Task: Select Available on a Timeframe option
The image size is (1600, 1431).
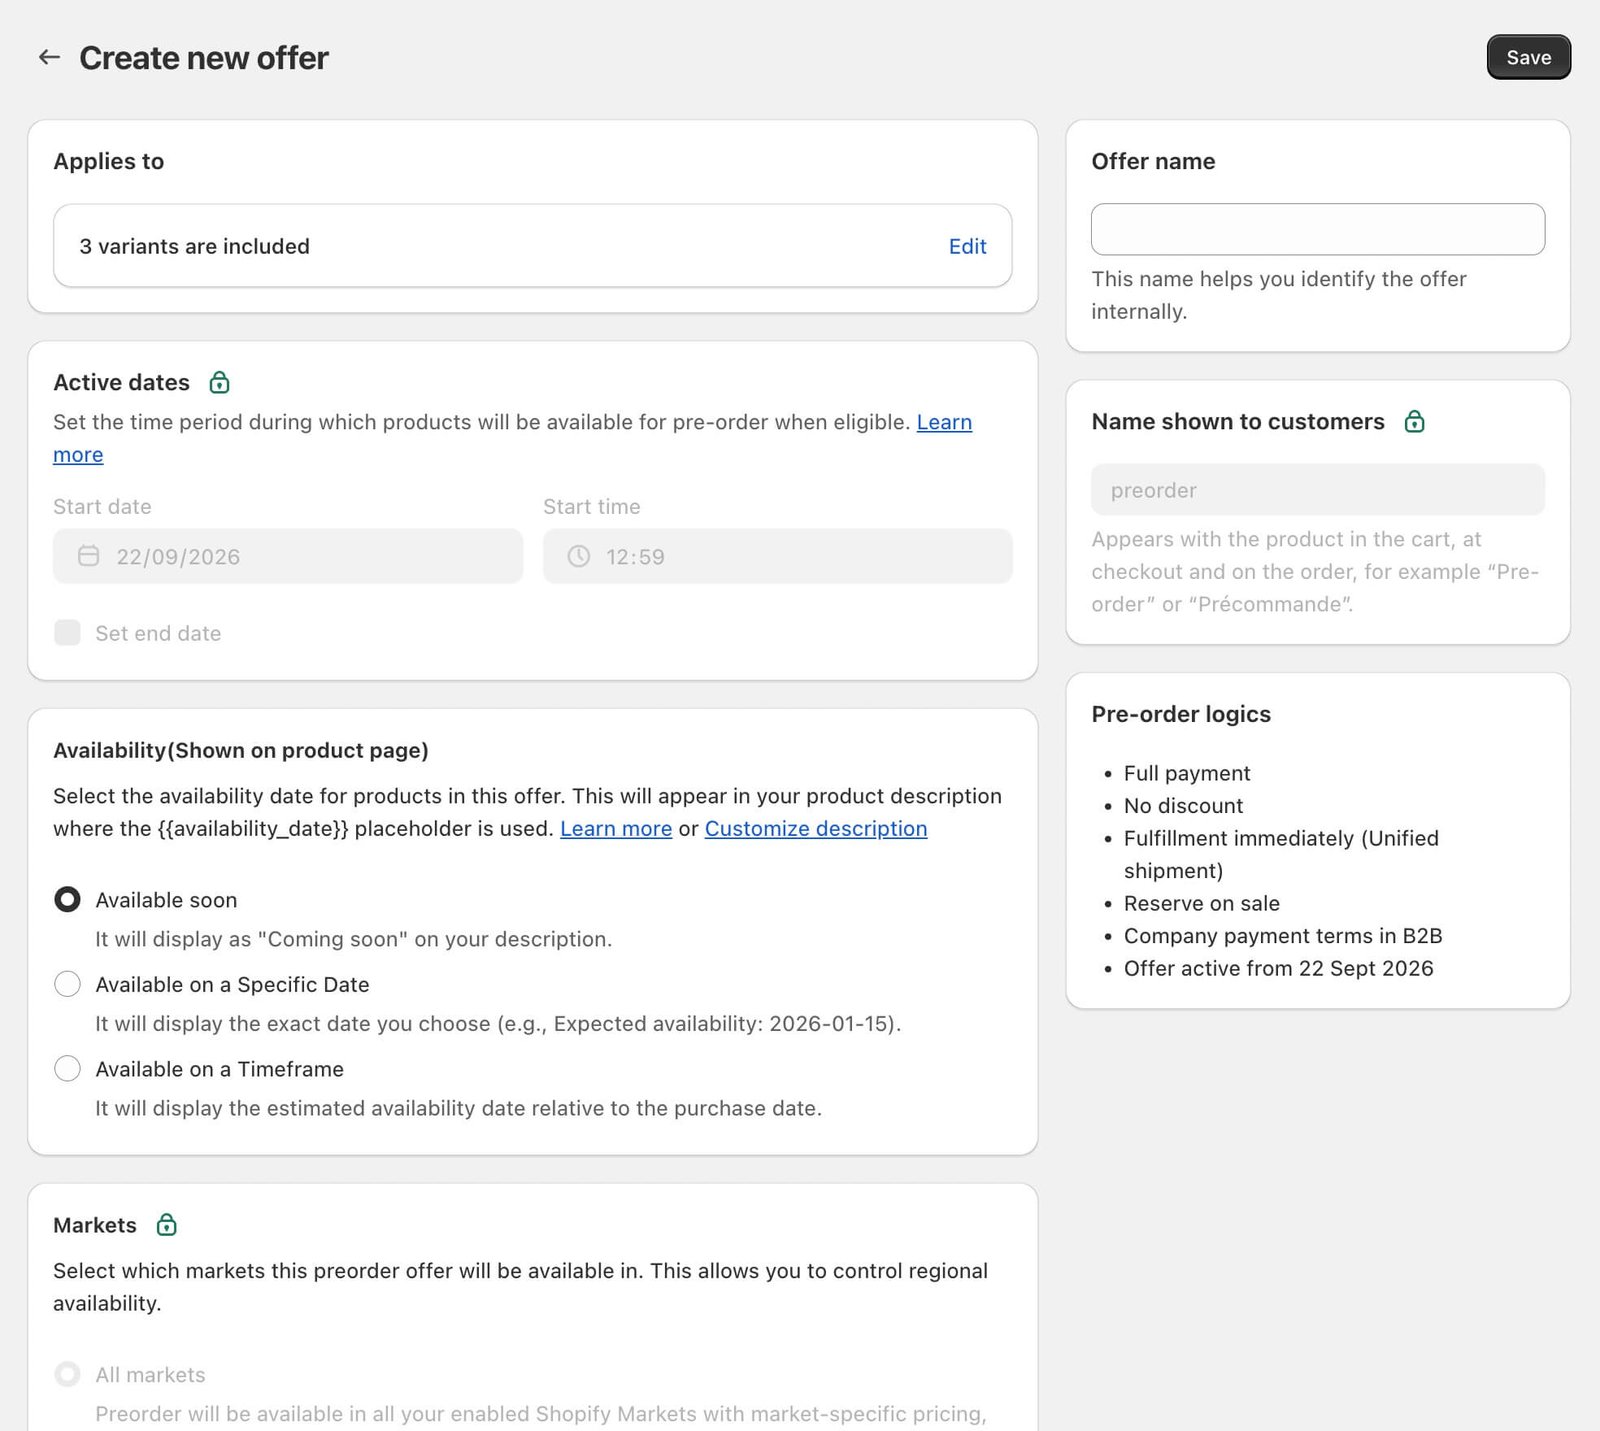Action: tap(67, 1068)
